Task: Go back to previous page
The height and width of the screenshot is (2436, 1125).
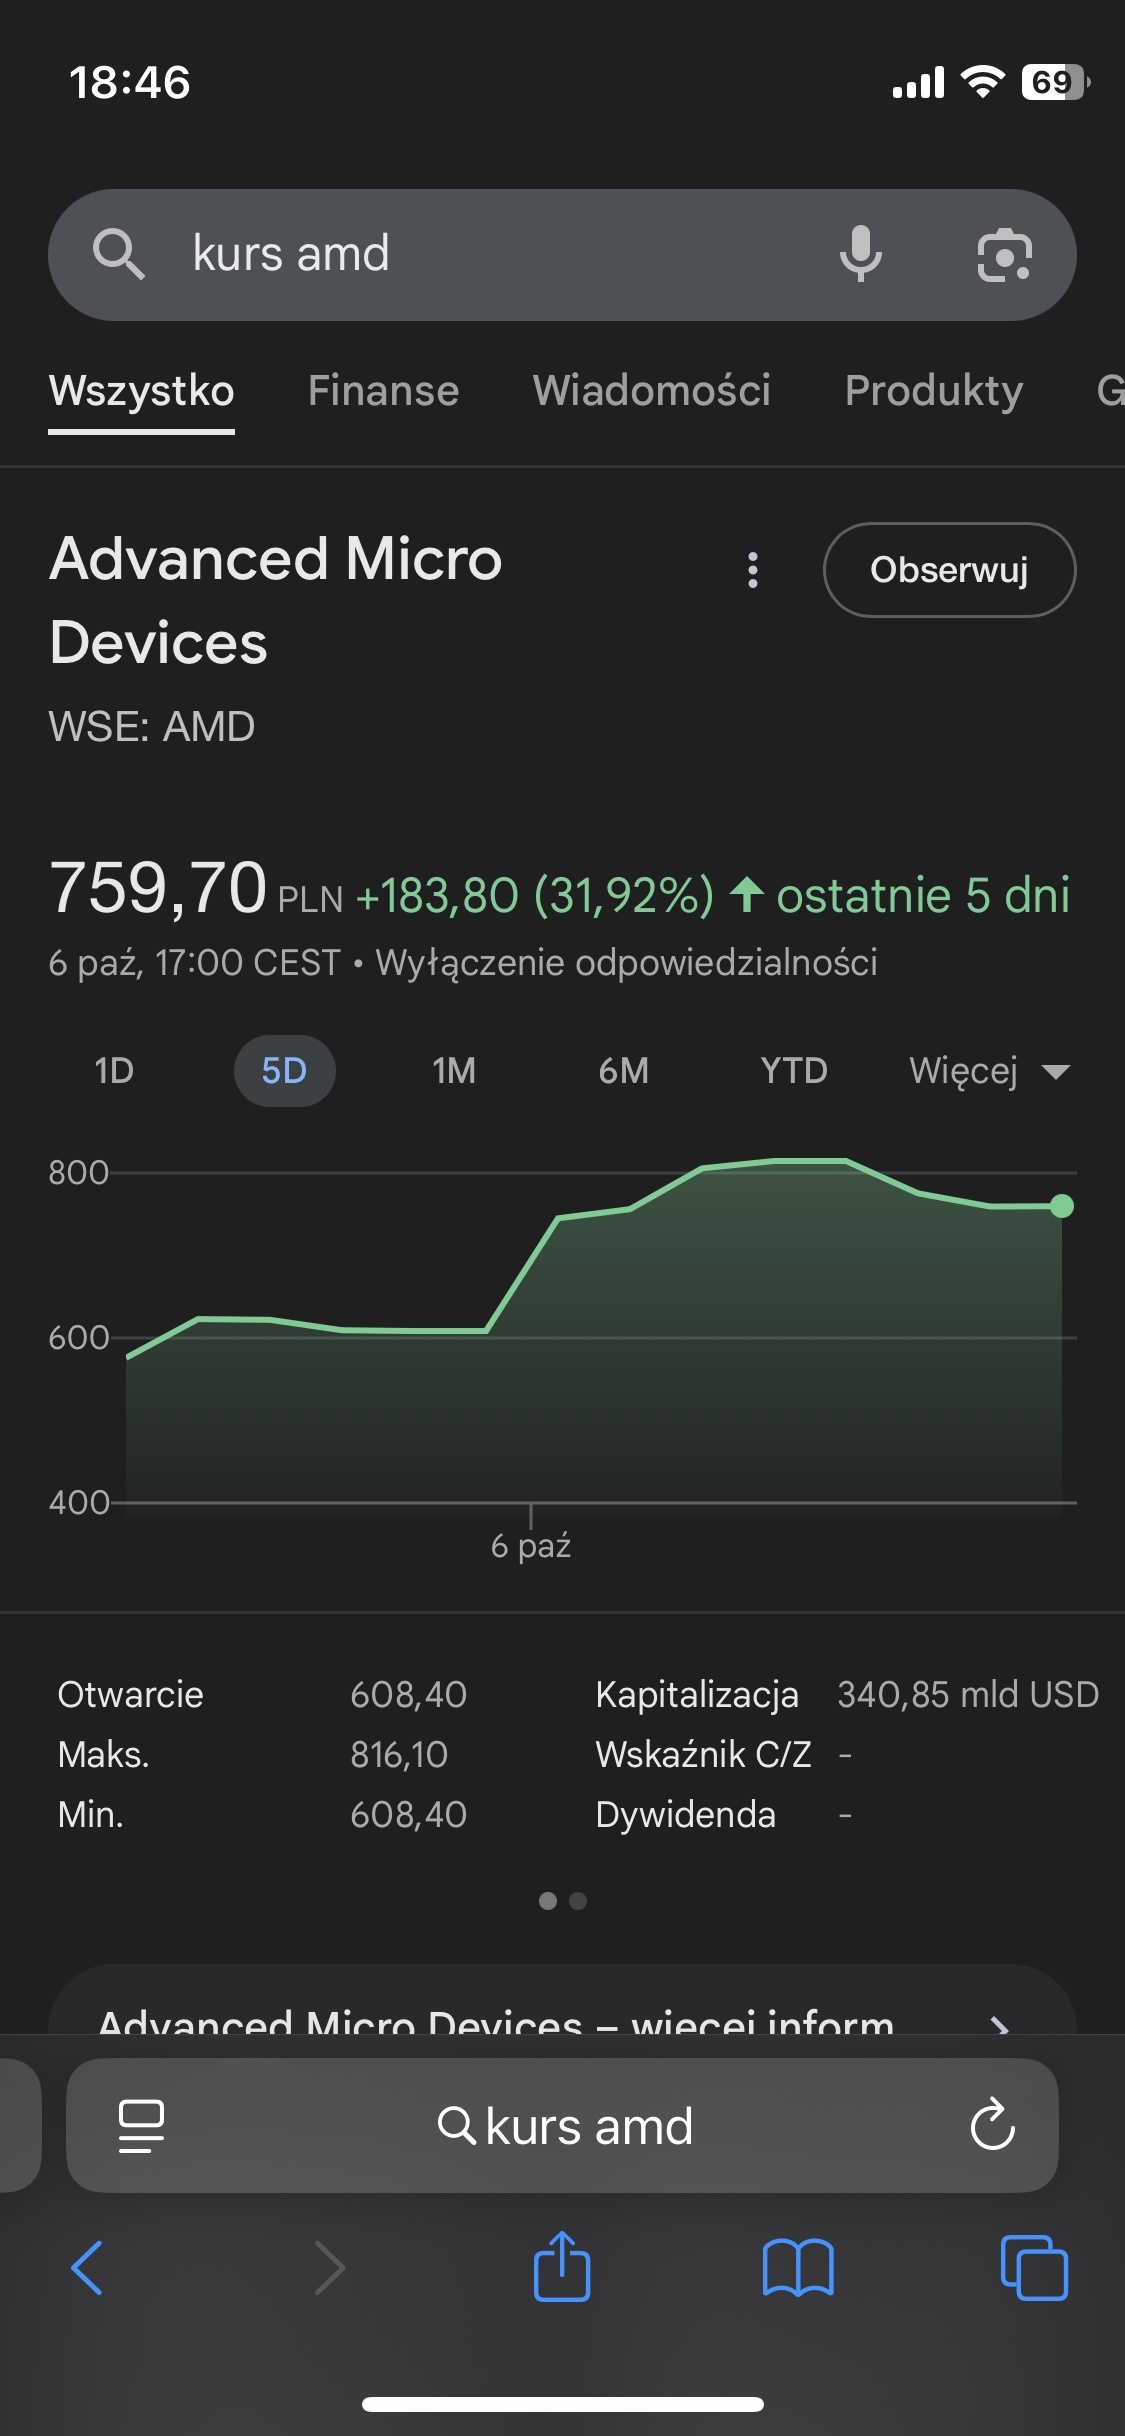Action: [x=88, y=2267]
